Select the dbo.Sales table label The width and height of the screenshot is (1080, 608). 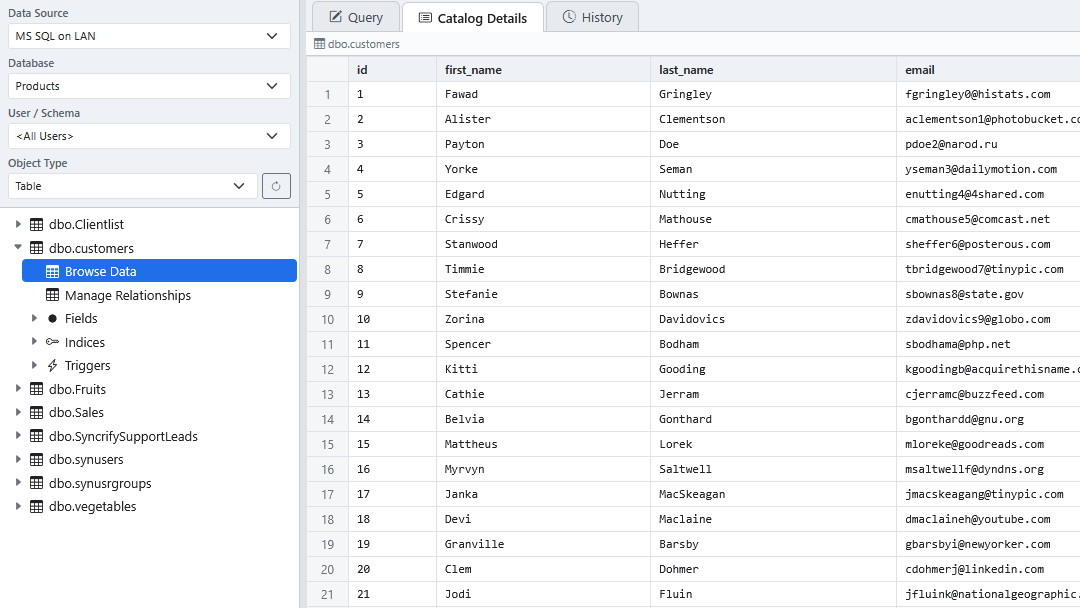[76, 412]
